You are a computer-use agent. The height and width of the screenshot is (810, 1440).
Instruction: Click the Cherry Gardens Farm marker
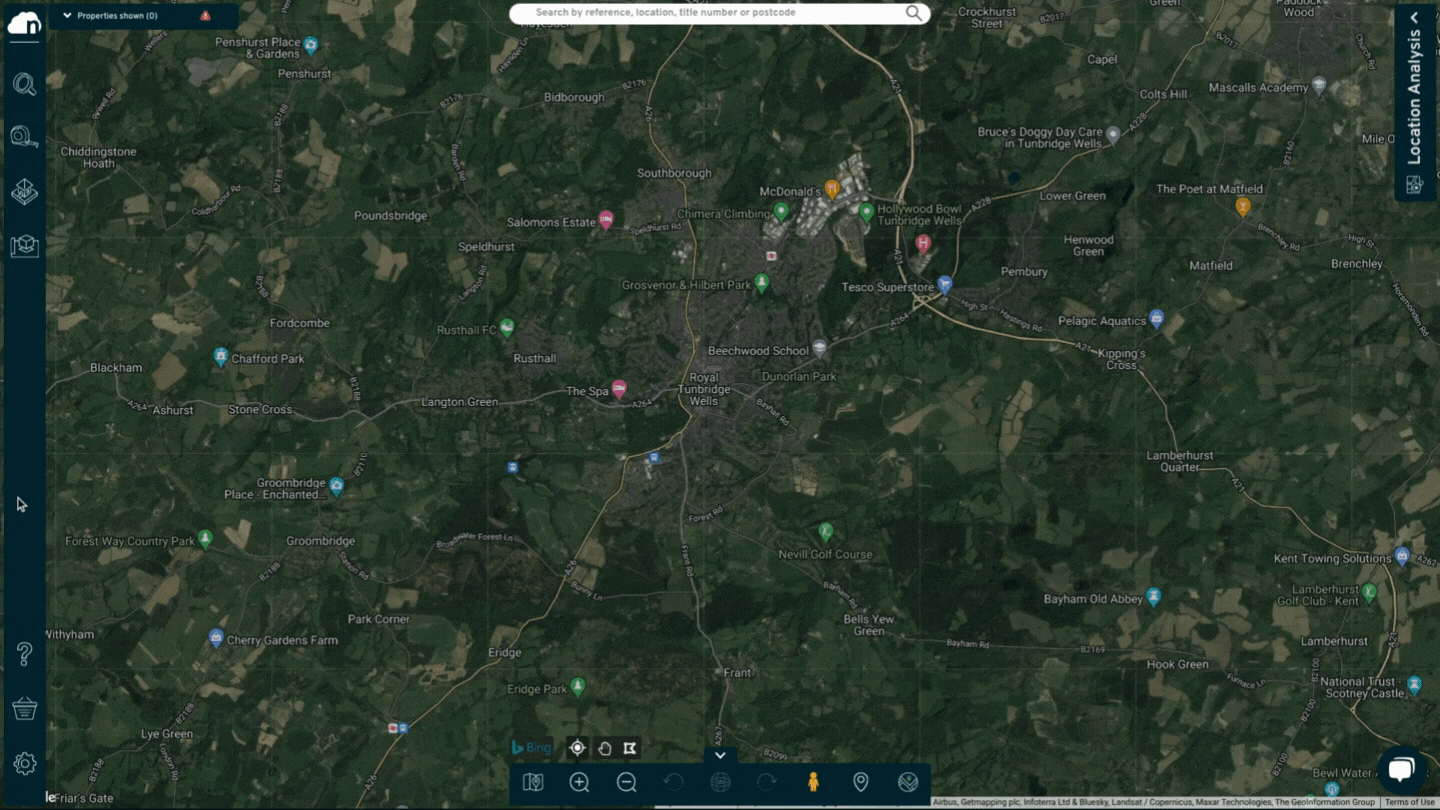pos(216,638)
